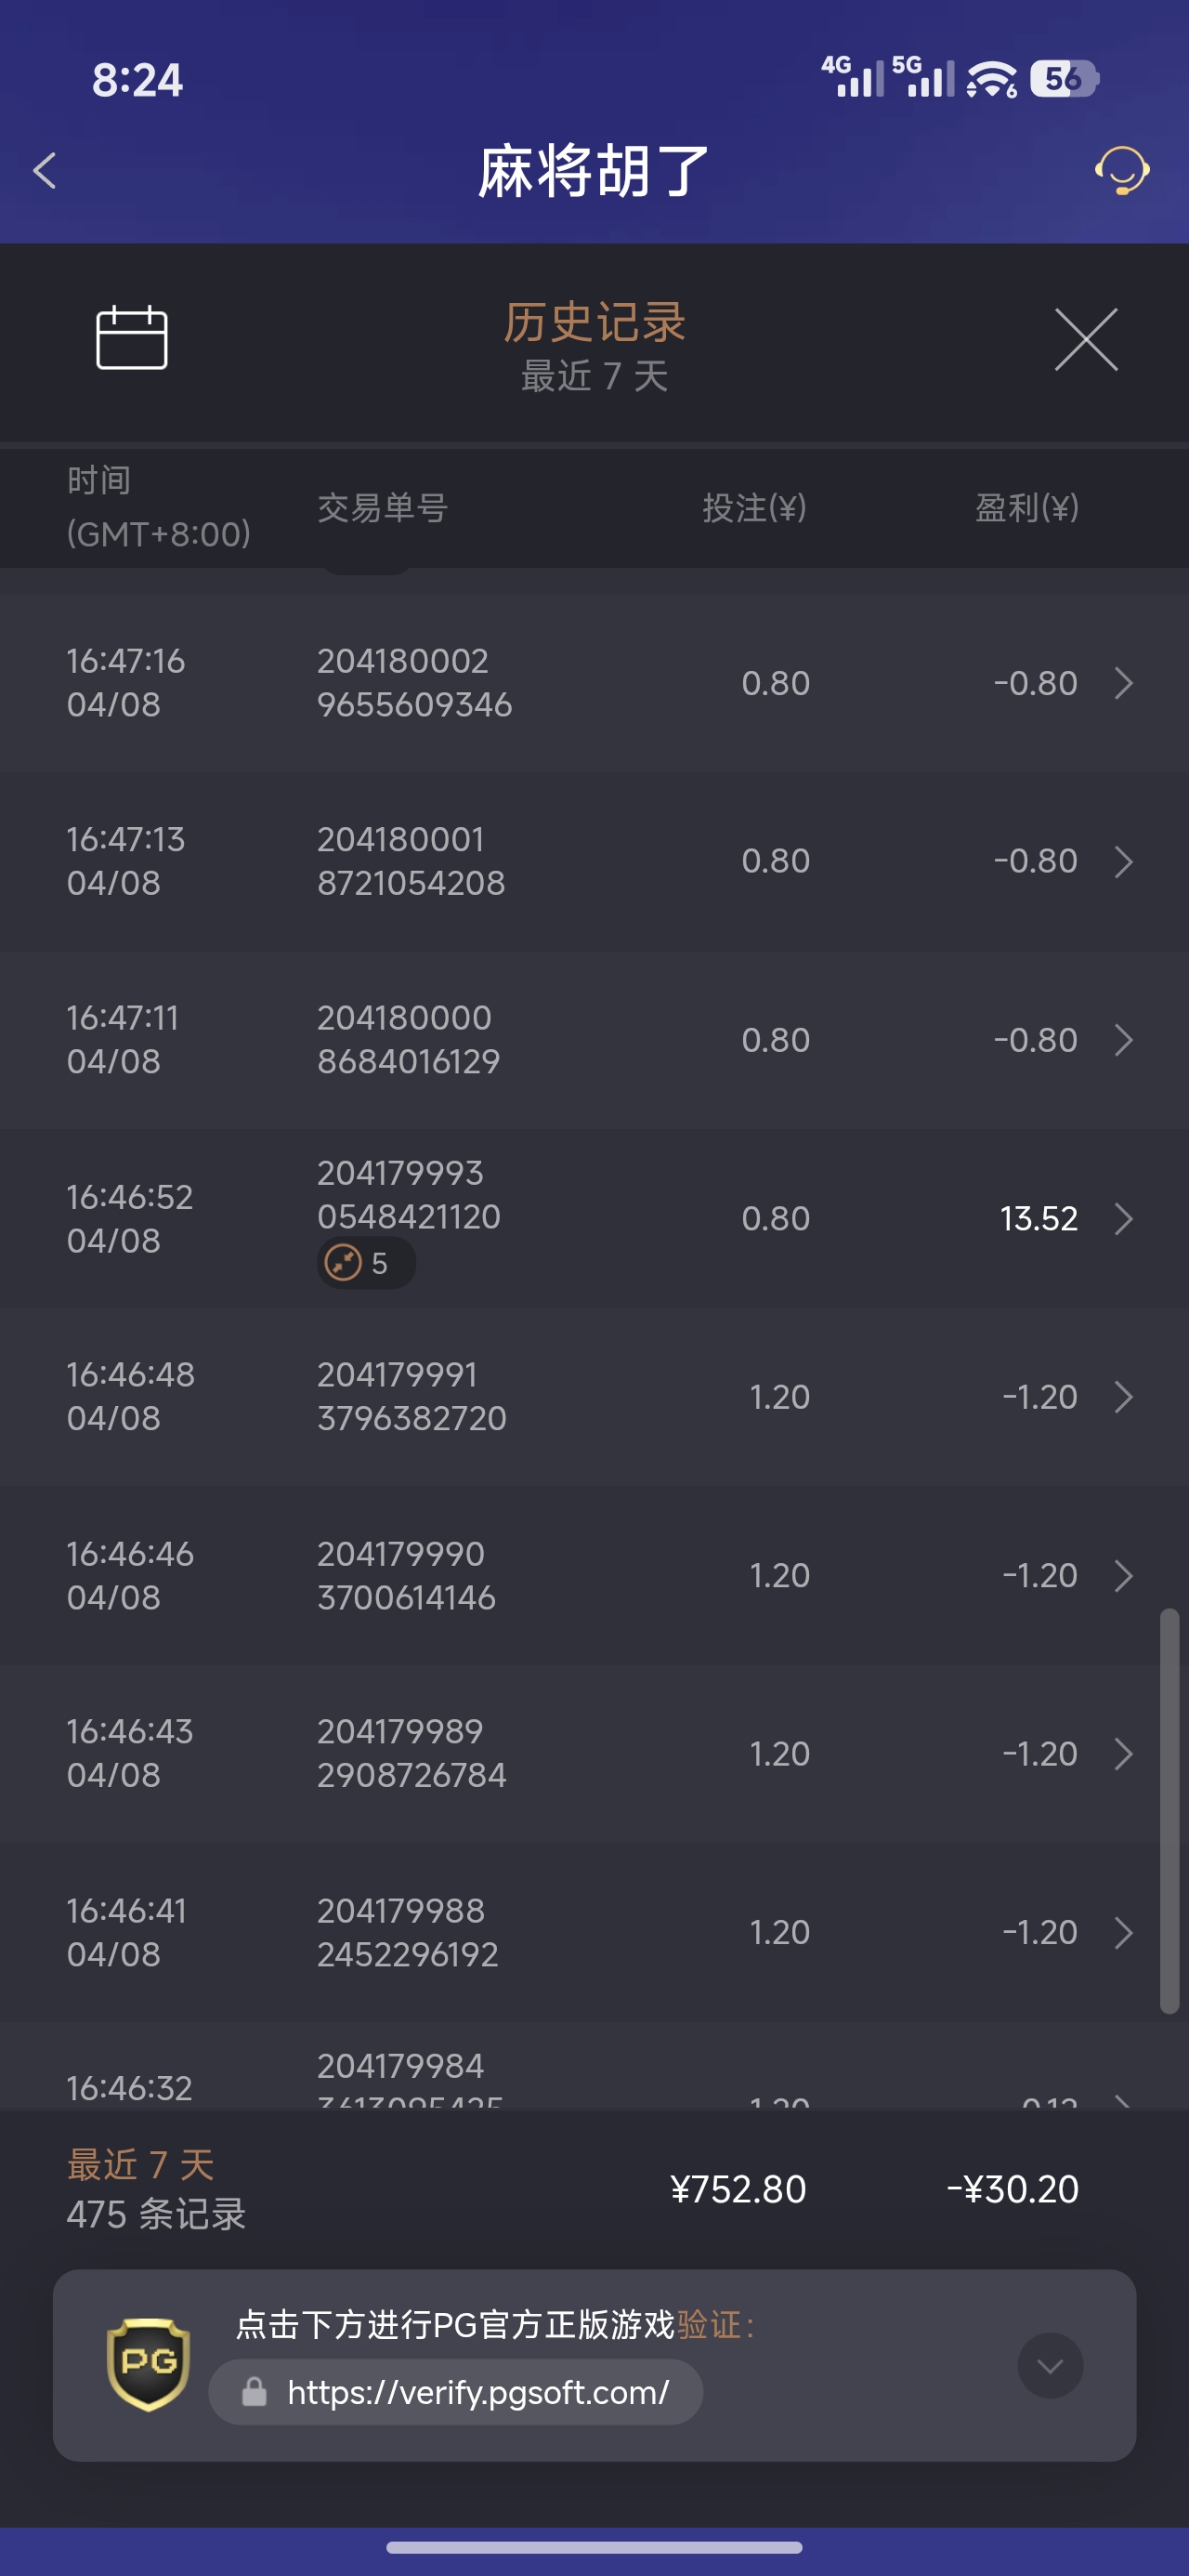The width and height of the screenshot is (1189, 2576).
Task: Tap the back arrow in header
Action: click(45, 170)
